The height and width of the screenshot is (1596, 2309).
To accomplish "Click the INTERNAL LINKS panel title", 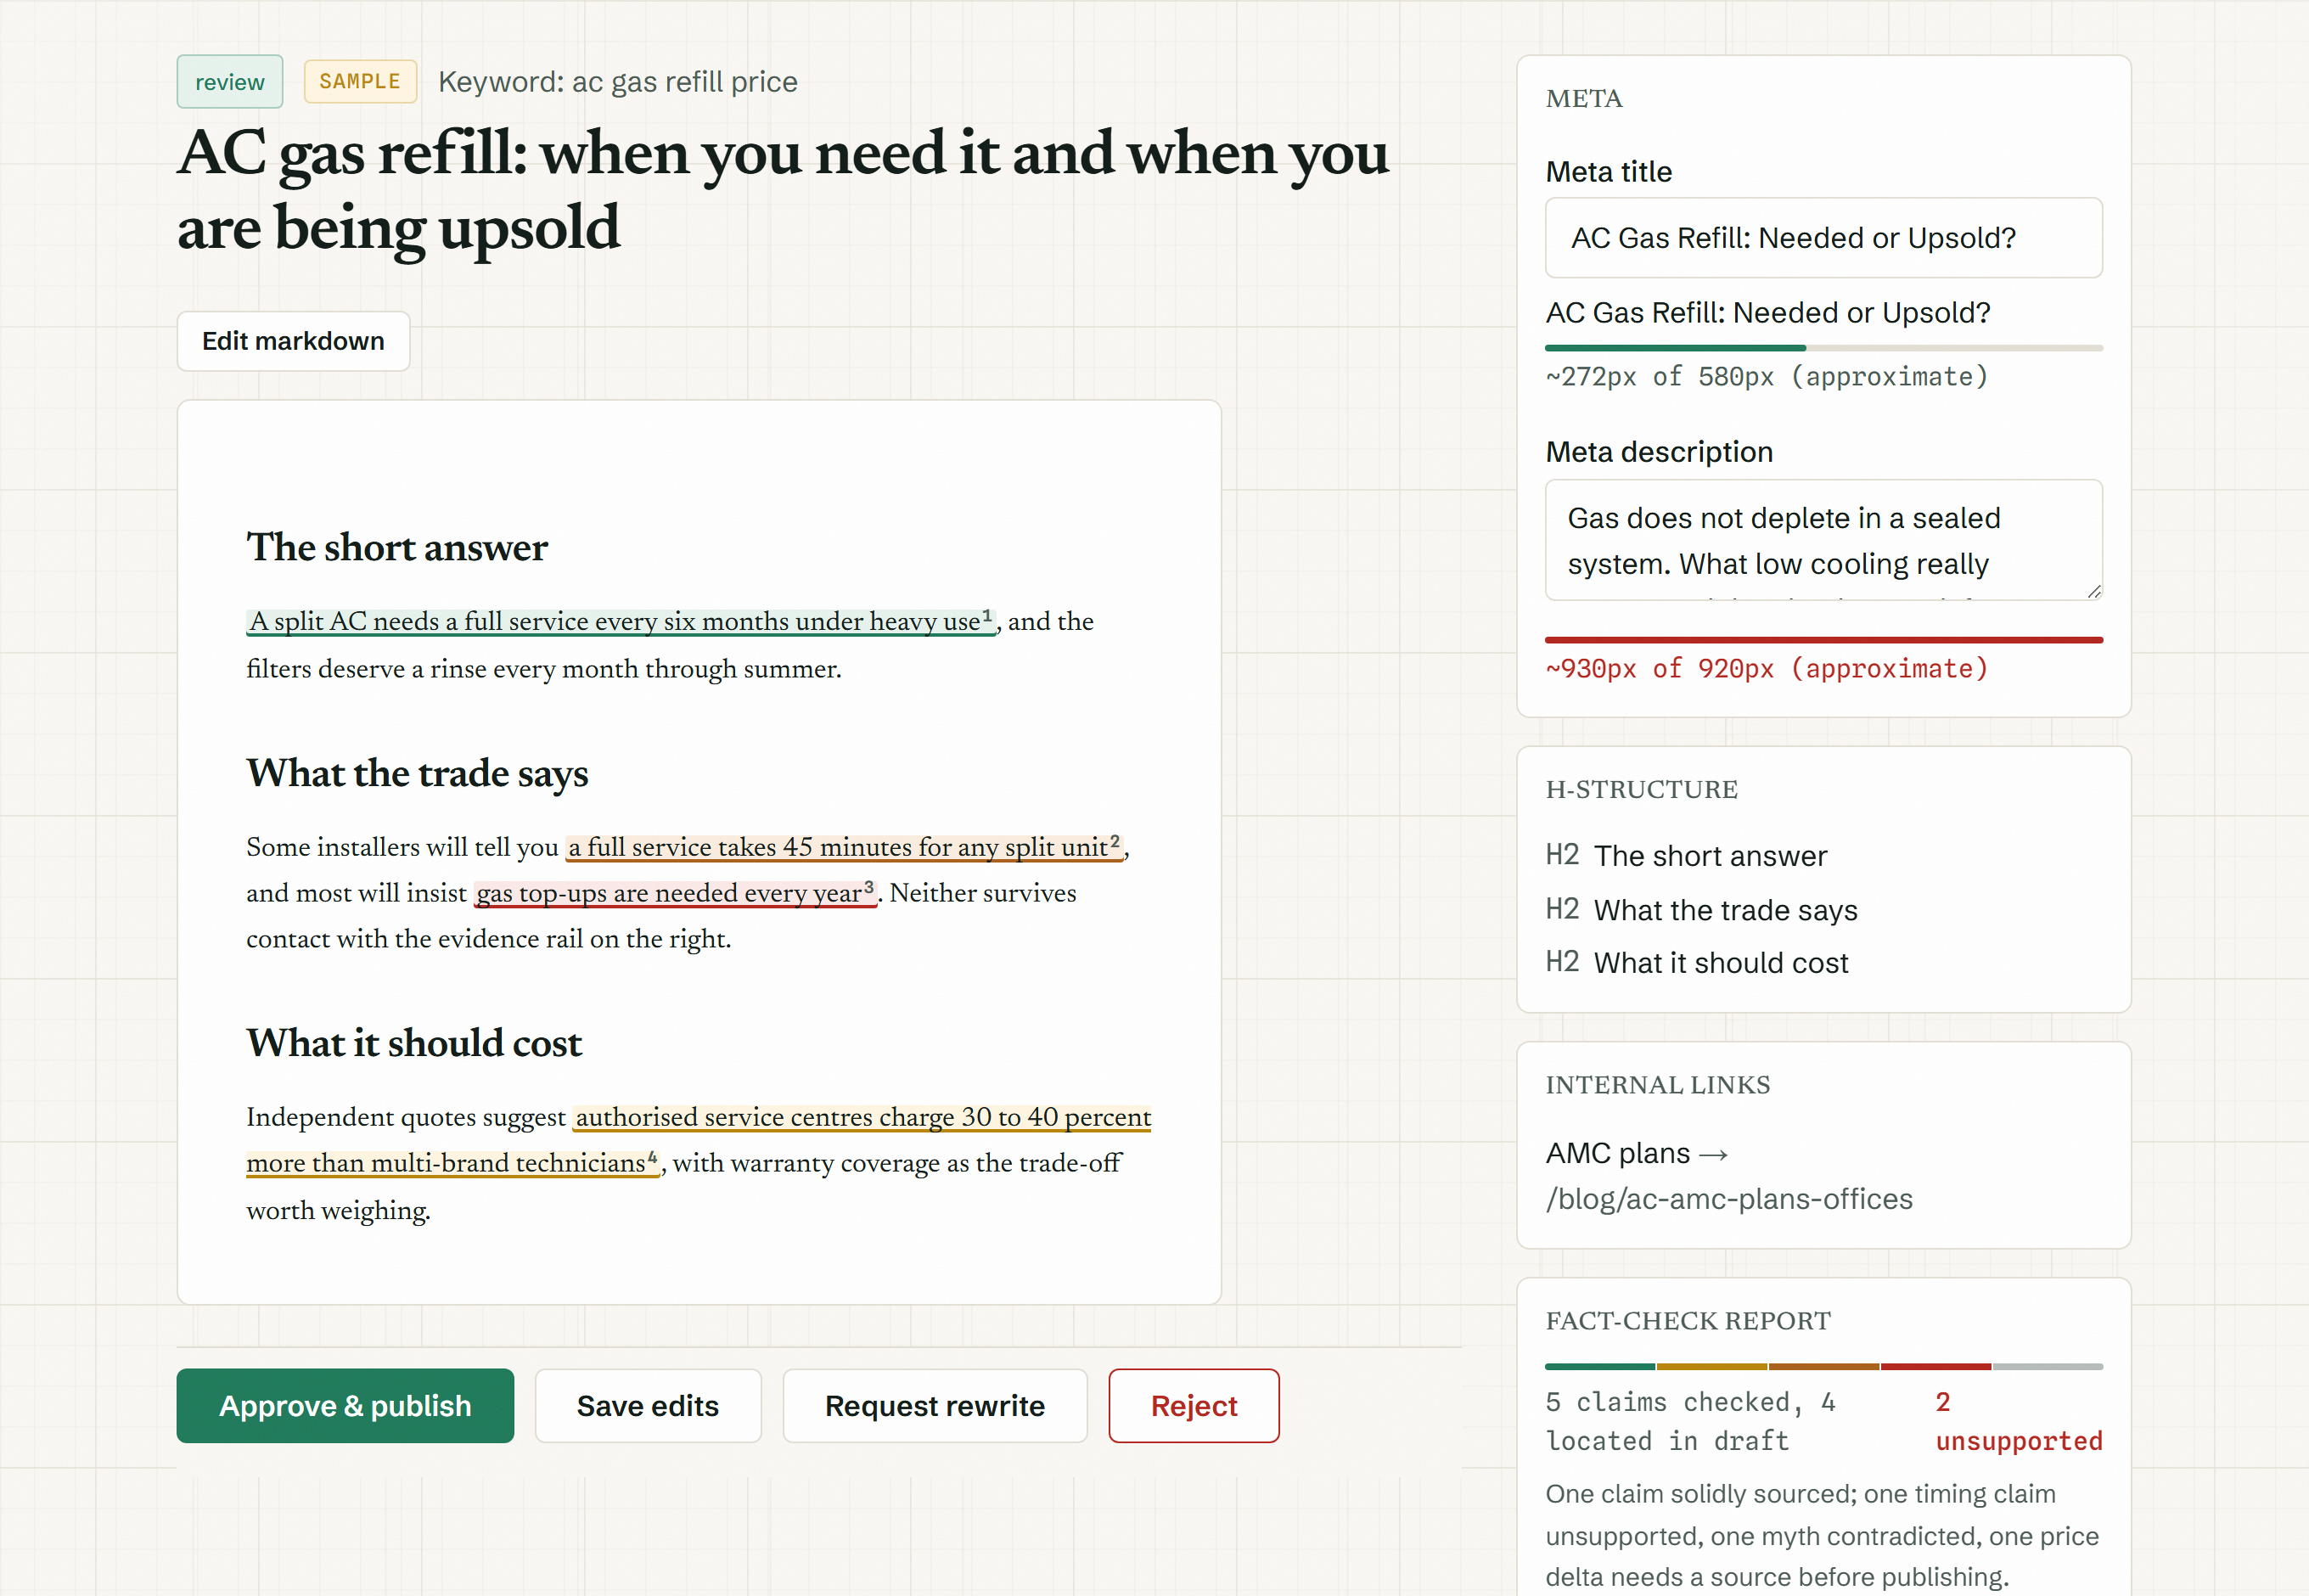I will 1657,1085.
